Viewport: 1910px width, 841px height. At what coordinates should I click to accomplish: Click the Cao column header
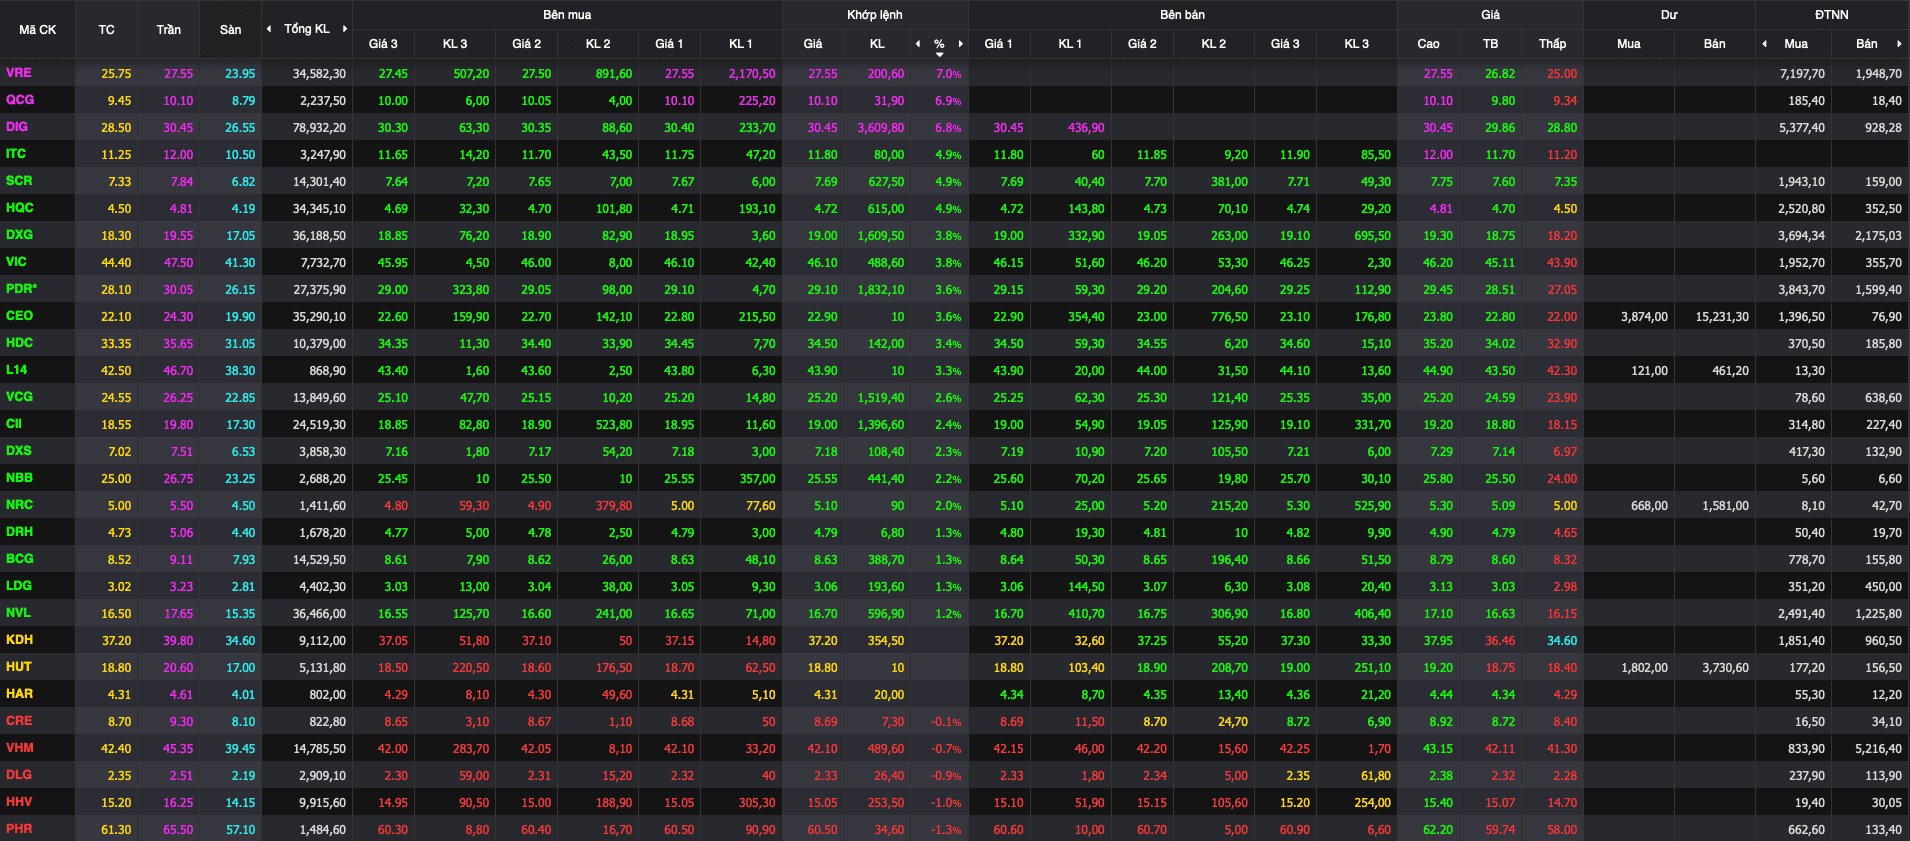coord(1428,43)
